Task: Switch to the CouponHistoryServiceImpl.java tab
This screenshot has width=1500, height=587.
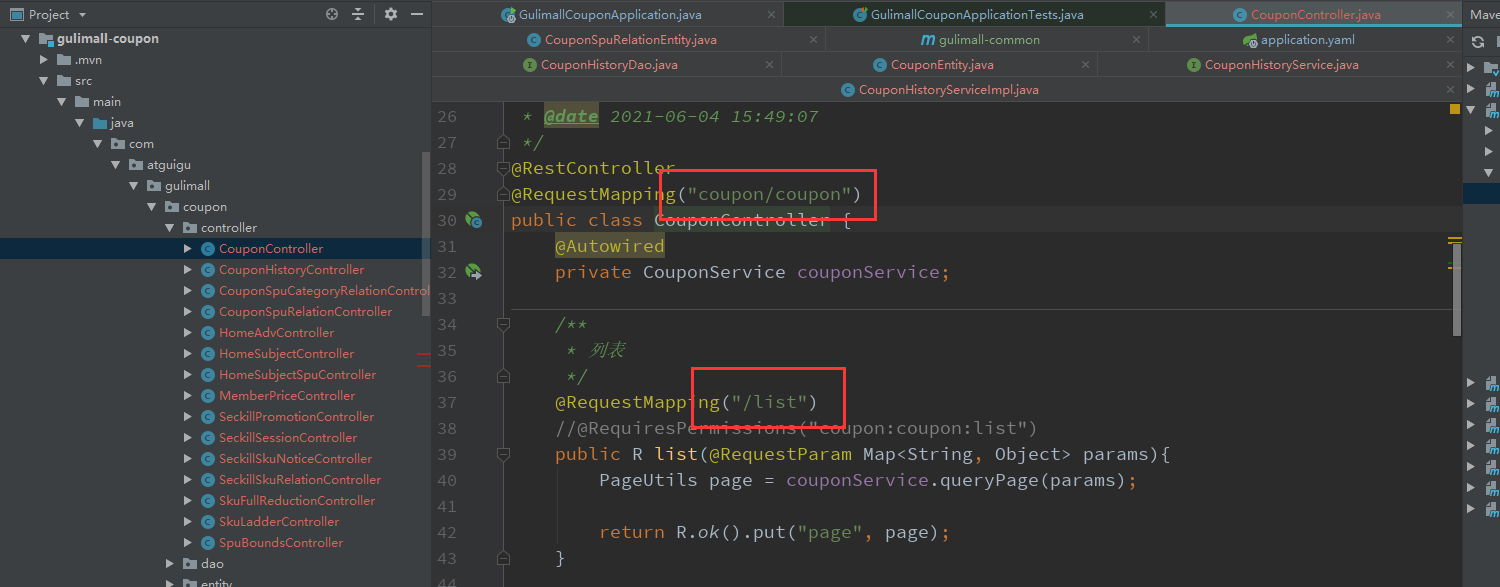Action: (x=948, y=90)
